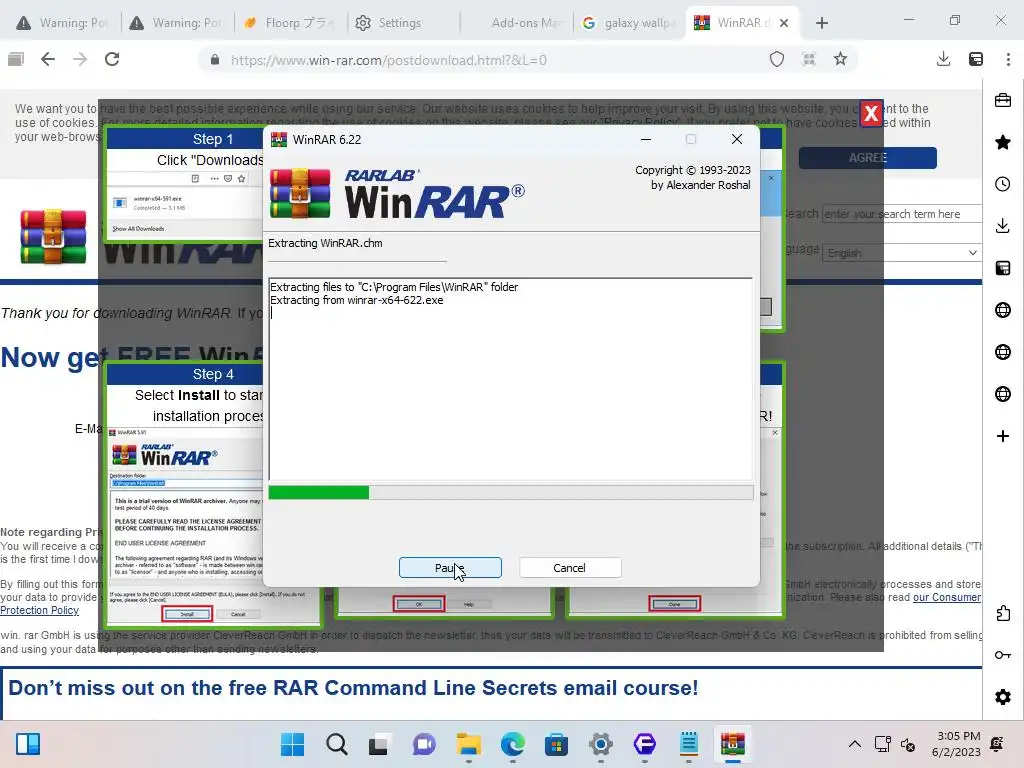Screen dimensions: 1024x768
Task: Go back to previous page
Action: click(x=48, y=59)
